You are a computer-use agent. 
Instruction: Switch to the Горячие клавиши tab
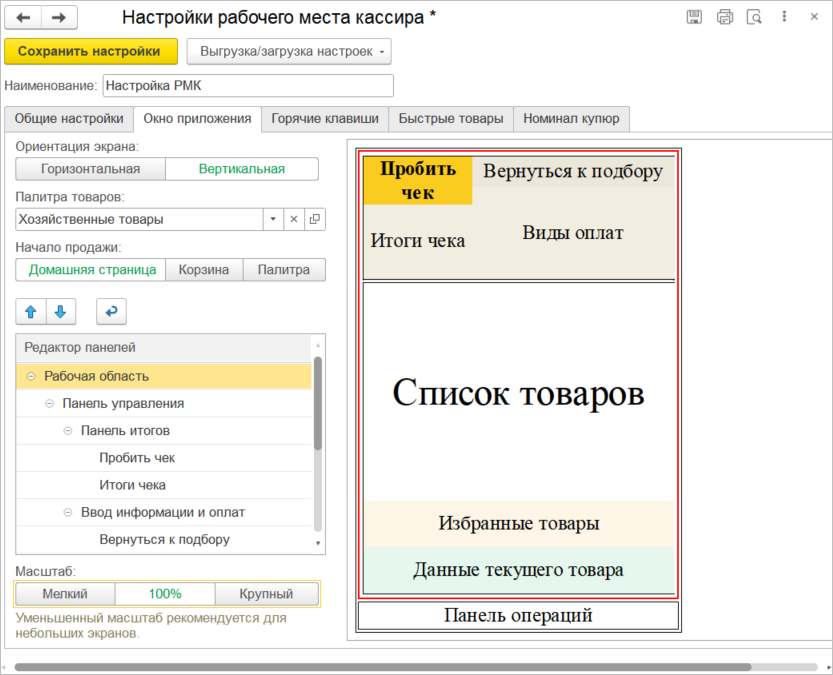[x=324, y=119]
